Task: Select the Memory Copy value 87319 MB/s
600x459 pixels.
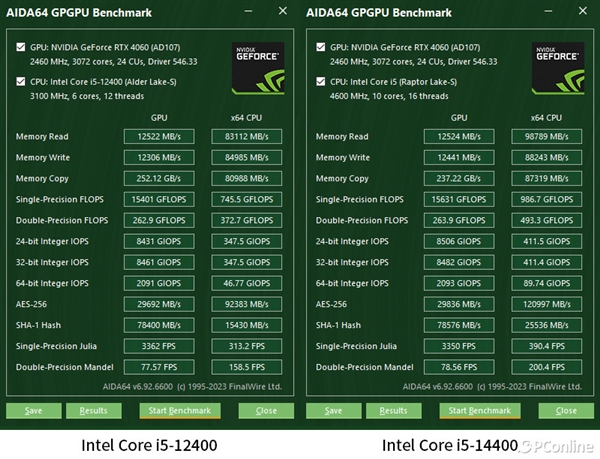Action: 547,179
